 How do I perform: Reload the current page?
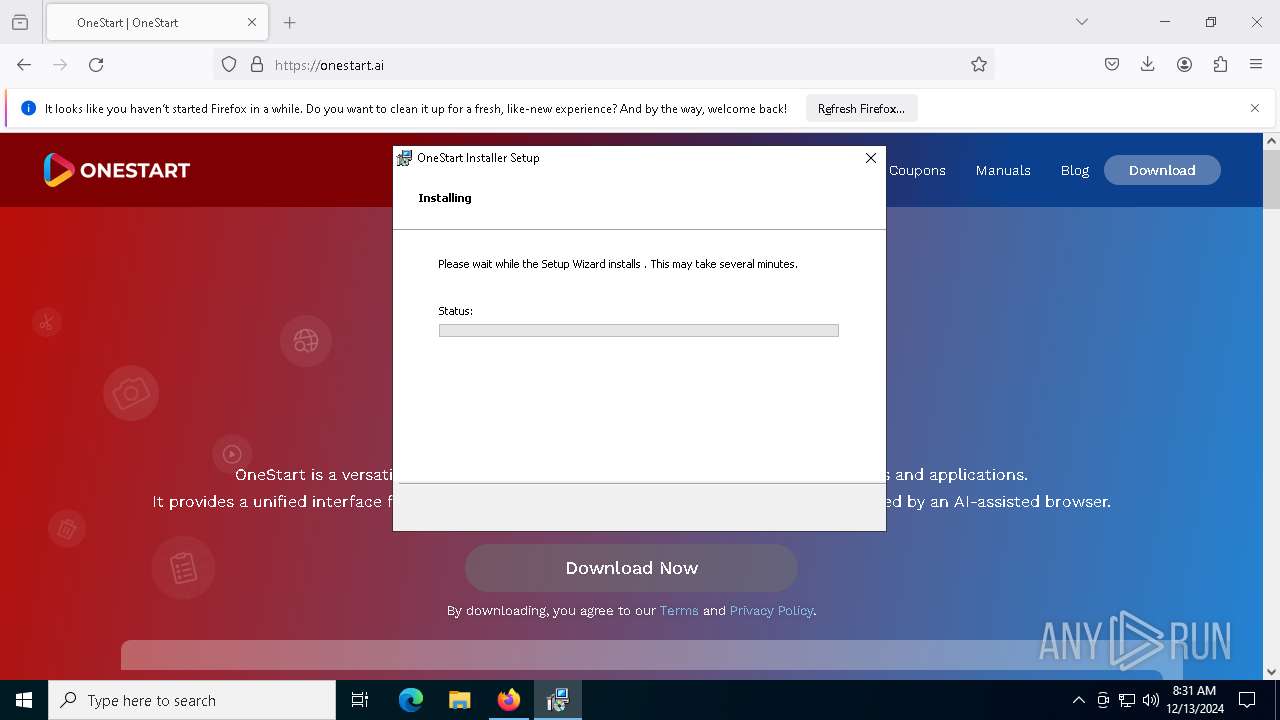pyautogui.click(x=96, y=64)
